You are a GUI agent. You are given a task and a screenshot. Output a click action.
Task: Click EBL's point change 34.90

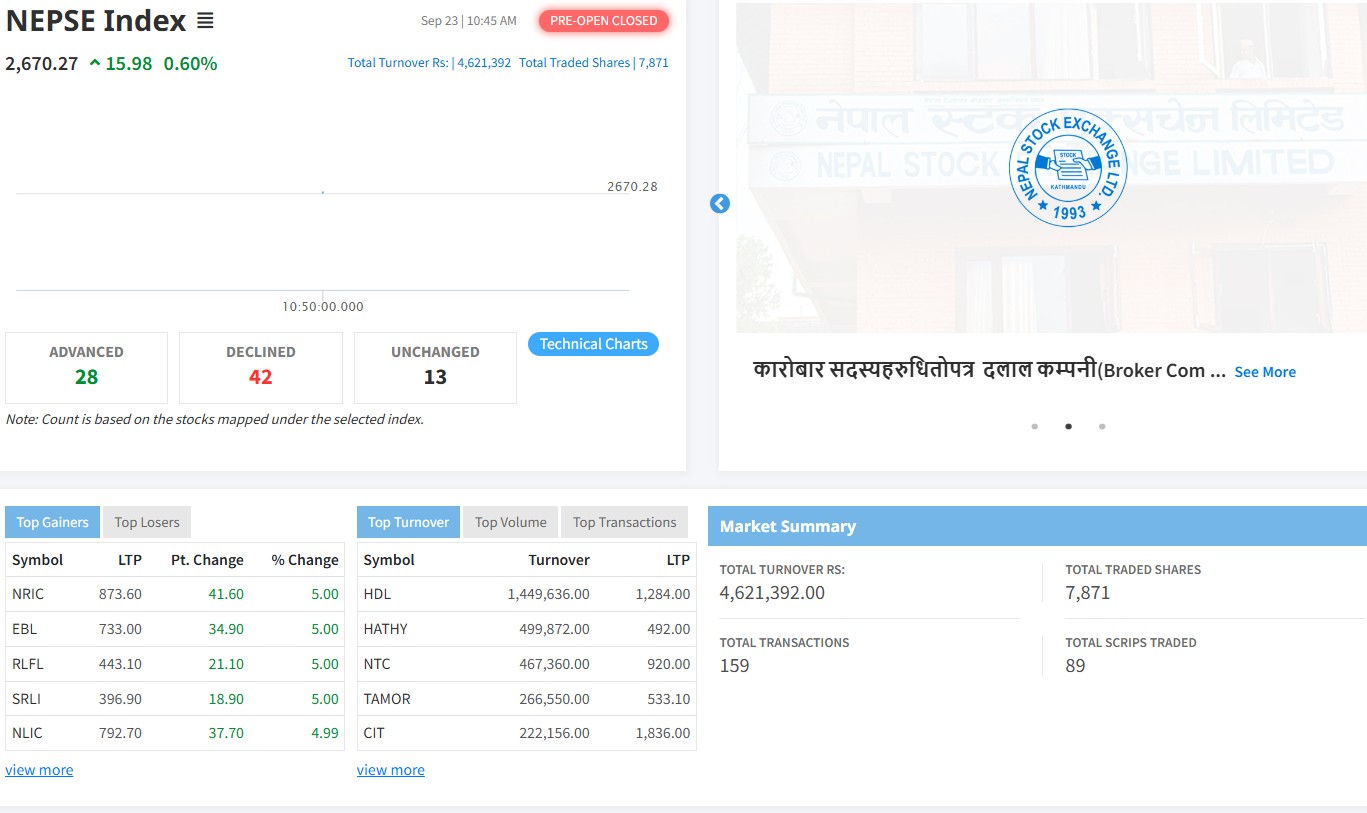[x=226, y=629]
